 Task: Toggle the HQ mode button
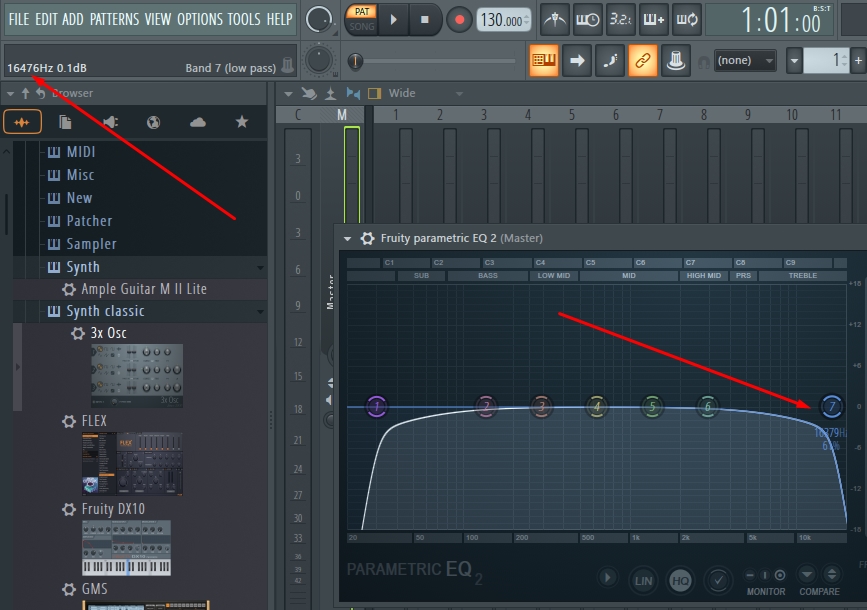680,581
